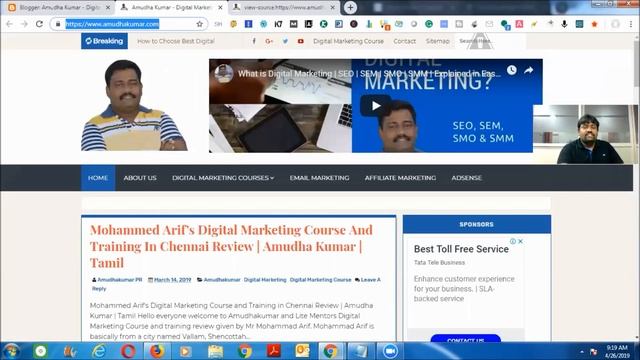Open the Mohammed Arif's Digital Marketing Course article
This screenshot has width=640, height=360.
click(x=231, y=247)
